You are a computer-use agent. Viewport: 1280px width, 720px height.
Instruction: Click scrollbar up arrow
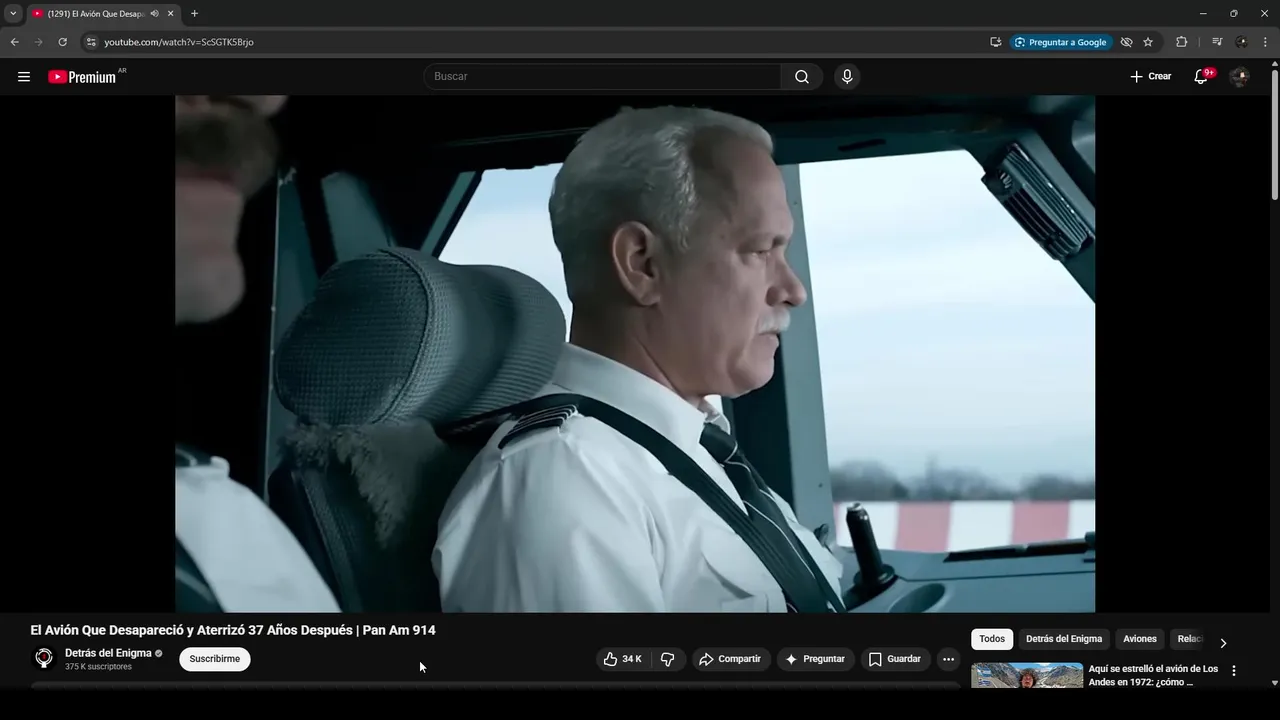(x=1274, y=65)
